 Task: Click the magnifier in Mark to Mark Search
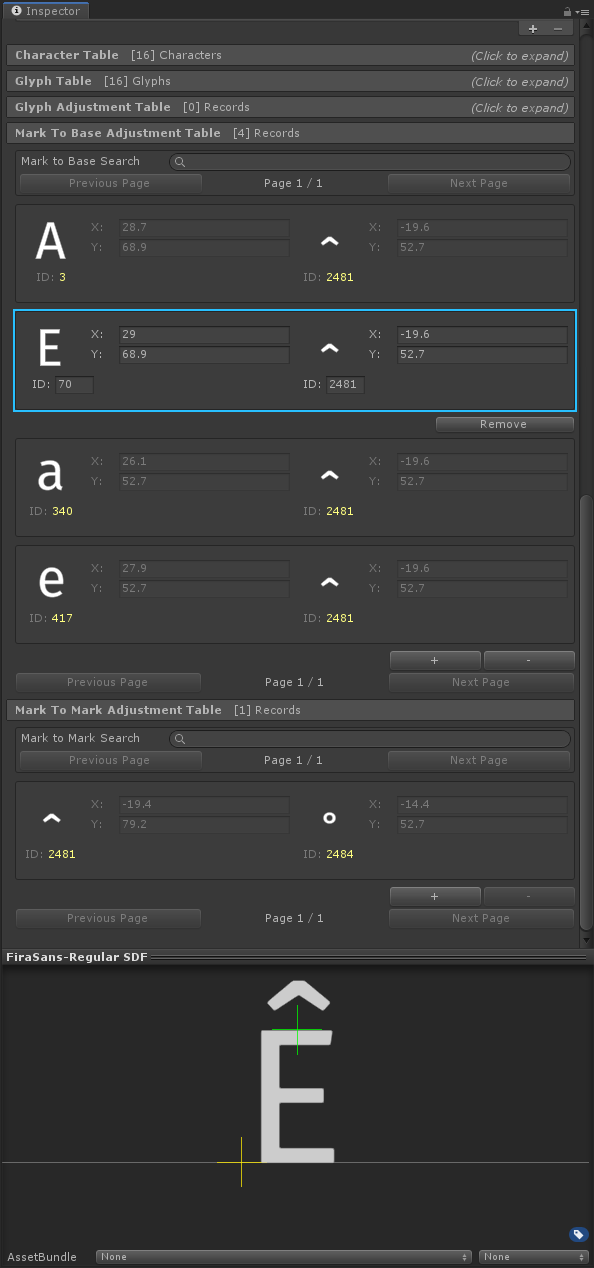179,738
